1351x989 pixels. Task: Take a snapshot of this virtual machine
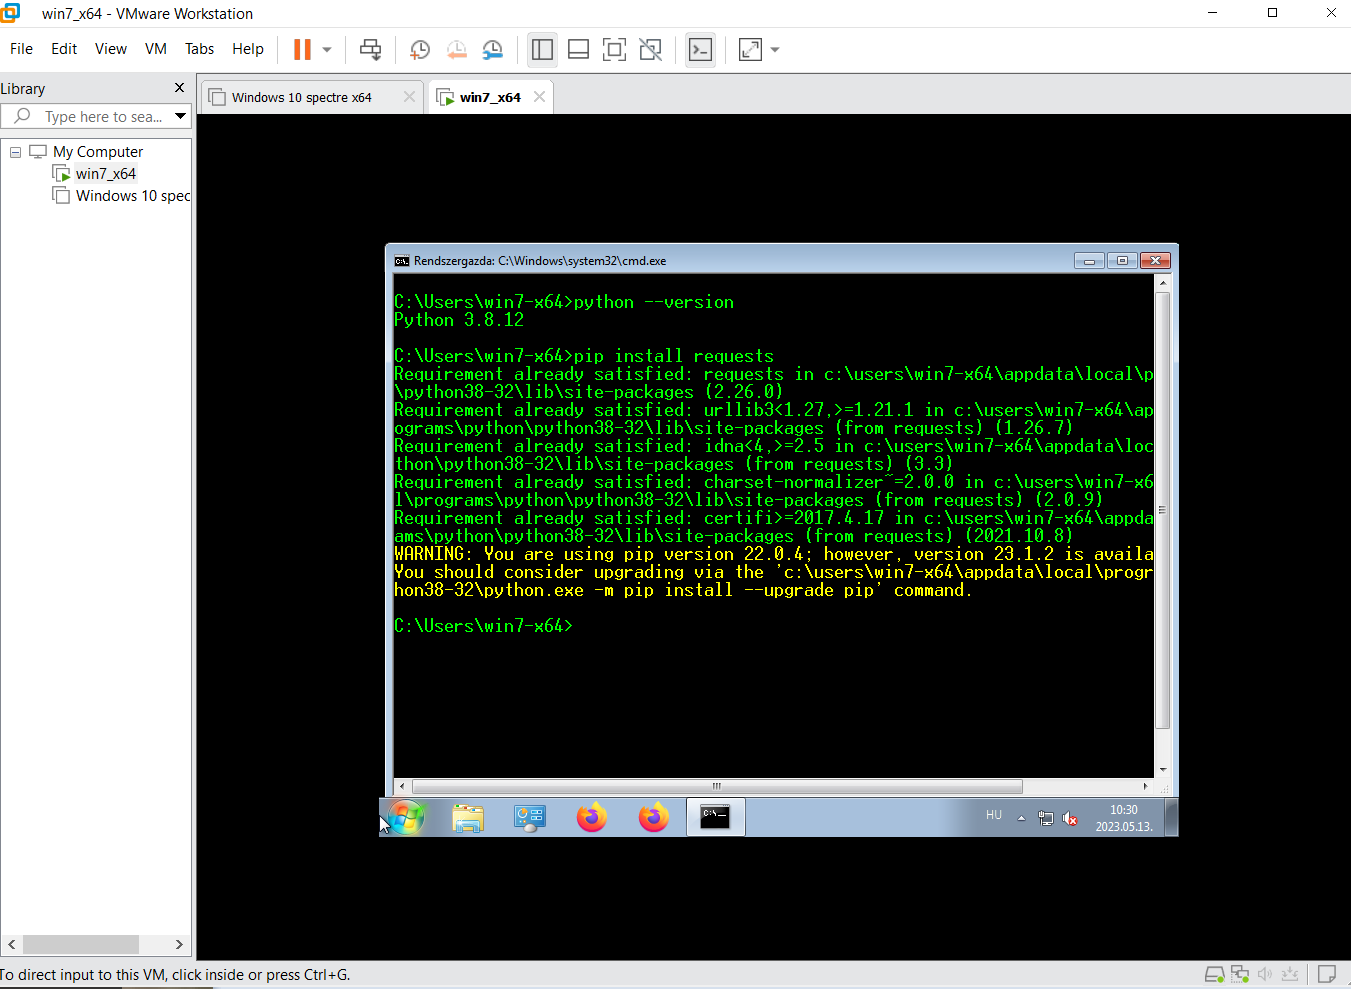pyautogui.click(x=420, y=49)
